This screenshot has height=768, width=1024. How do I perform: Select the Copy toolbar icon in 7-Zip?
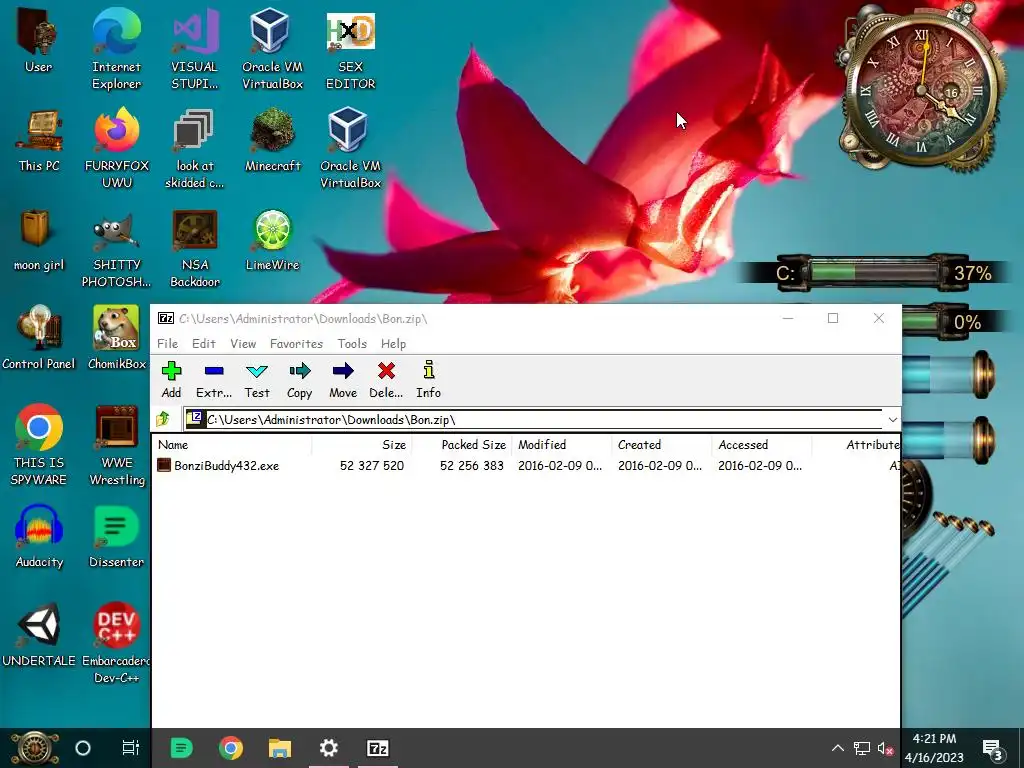click(x=300, y=379)
